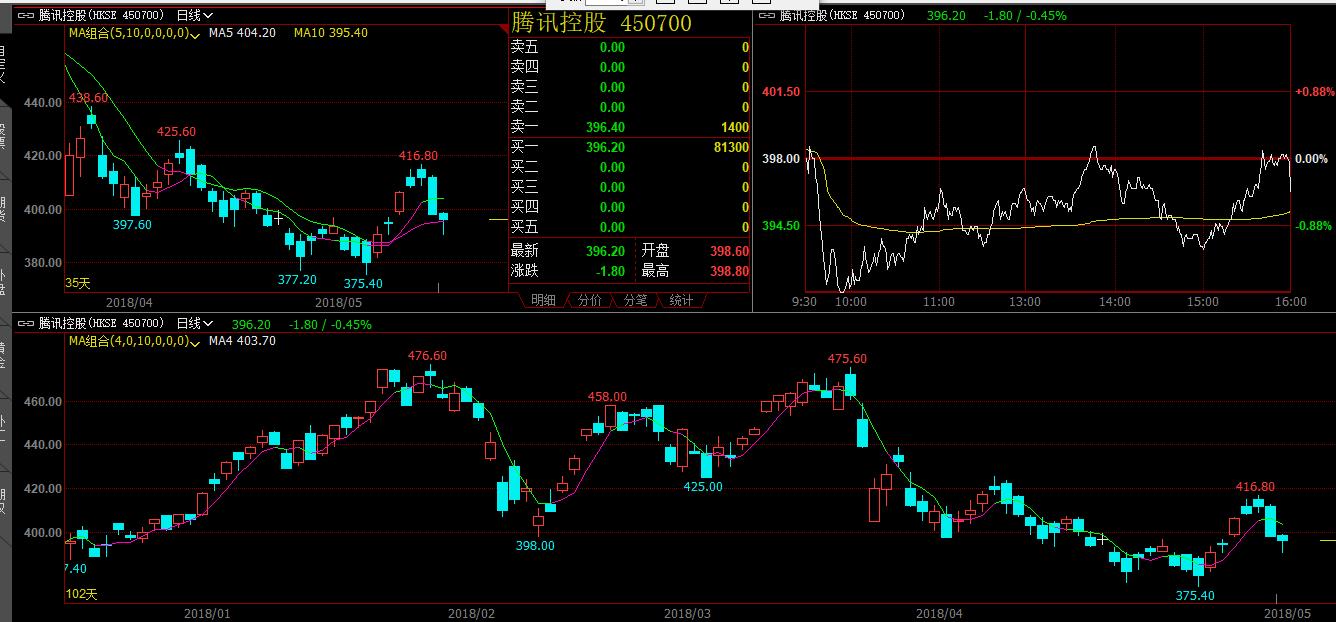This screenshot has height=622, width=1336.
Task: Click the 425.00 low label in bottom chart
Action: pos(702,487)
